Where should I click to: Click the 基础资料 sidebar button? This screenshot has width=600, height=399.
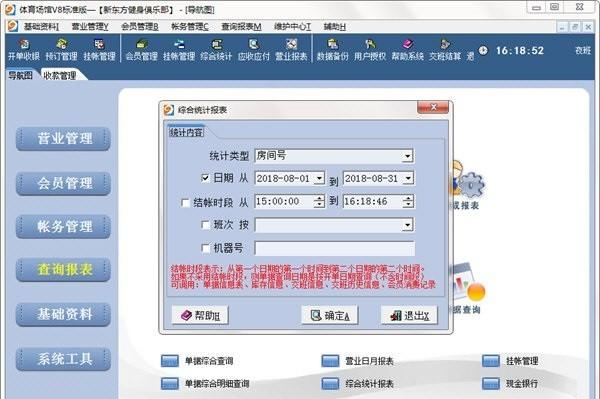pyautogui.click(x=64, y=314)
